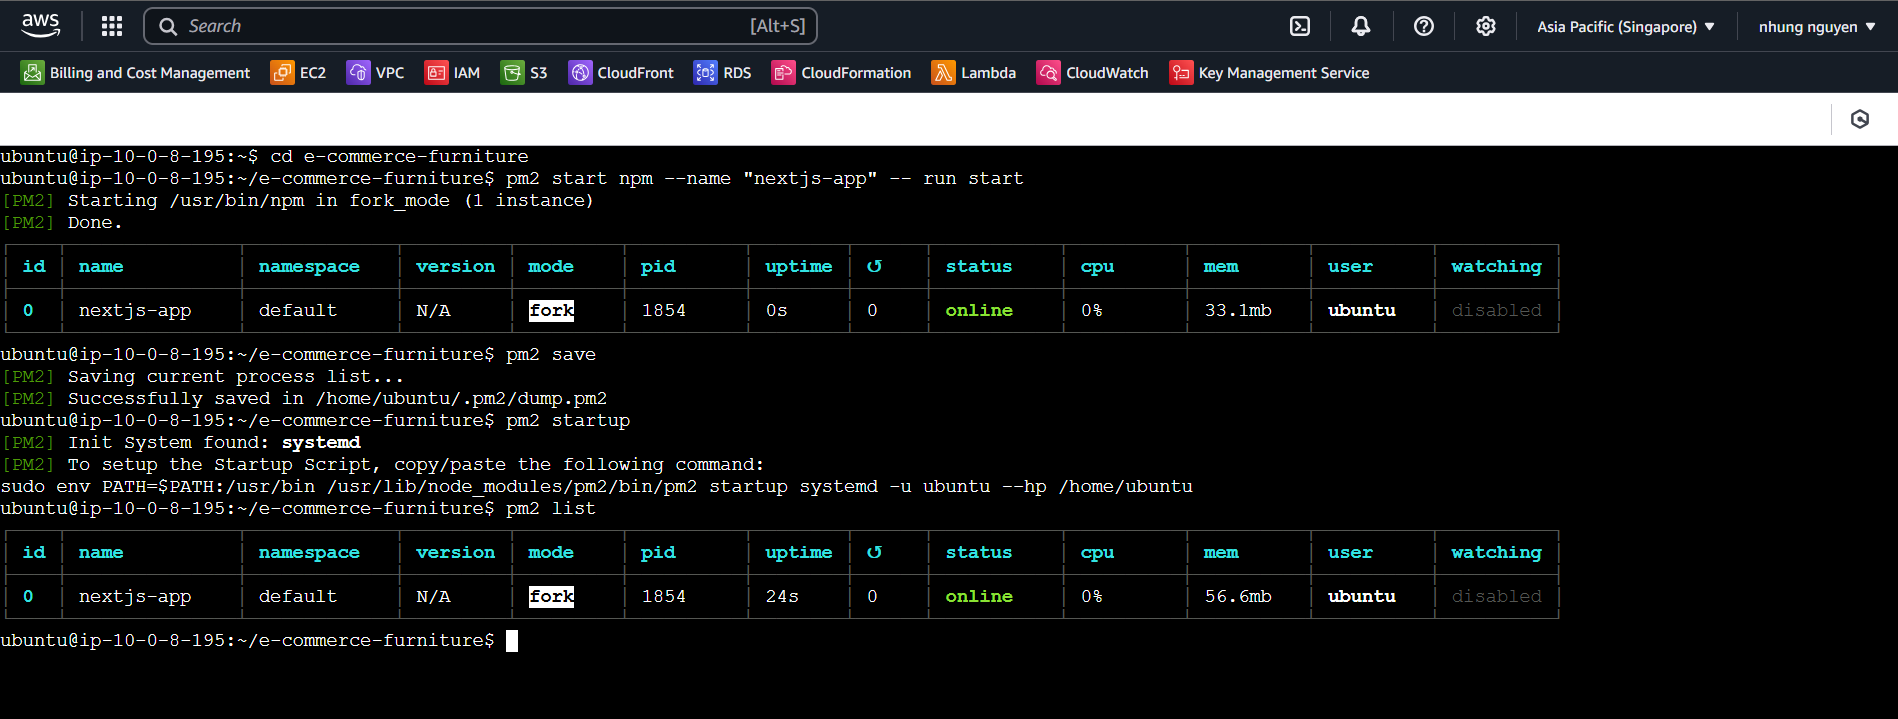Screen dimensions: 1898x719
Task: Click the EC2 orange icon
Action: click(x=282, y=73)
